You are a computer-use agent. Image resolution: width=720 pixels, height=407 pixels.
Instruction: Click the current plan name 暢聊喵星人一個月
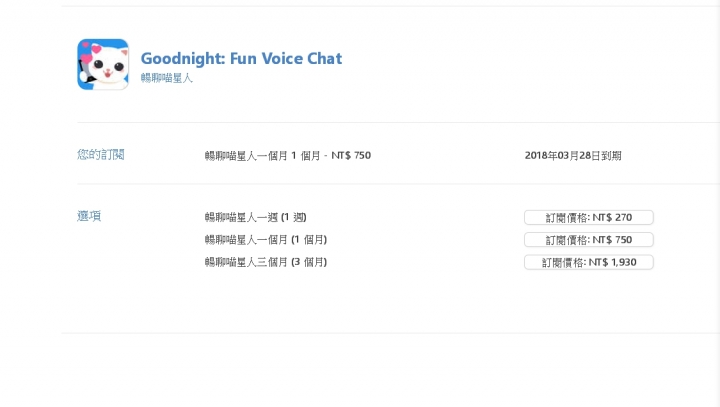tap(246, 156)
